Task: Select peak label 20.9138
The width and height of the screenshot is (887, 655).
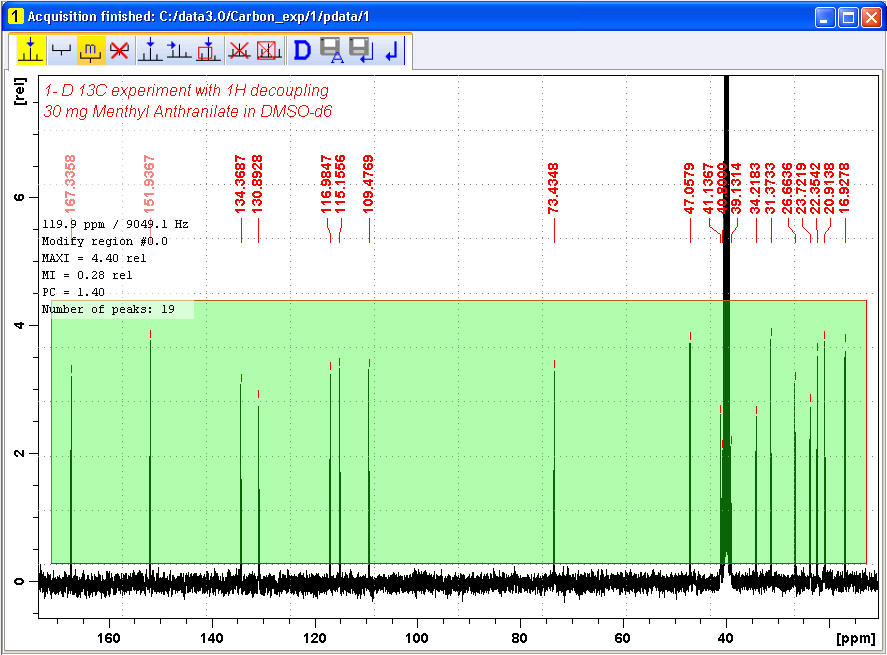Action: coord(829,188)
